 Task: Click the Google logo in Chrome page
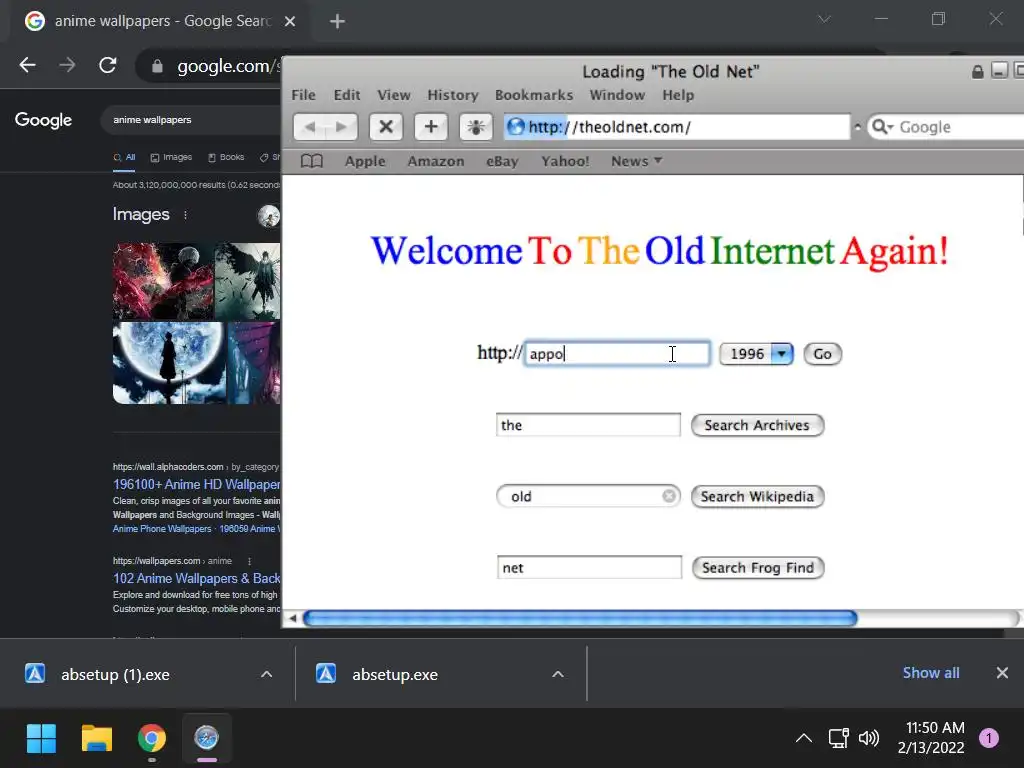43,120
